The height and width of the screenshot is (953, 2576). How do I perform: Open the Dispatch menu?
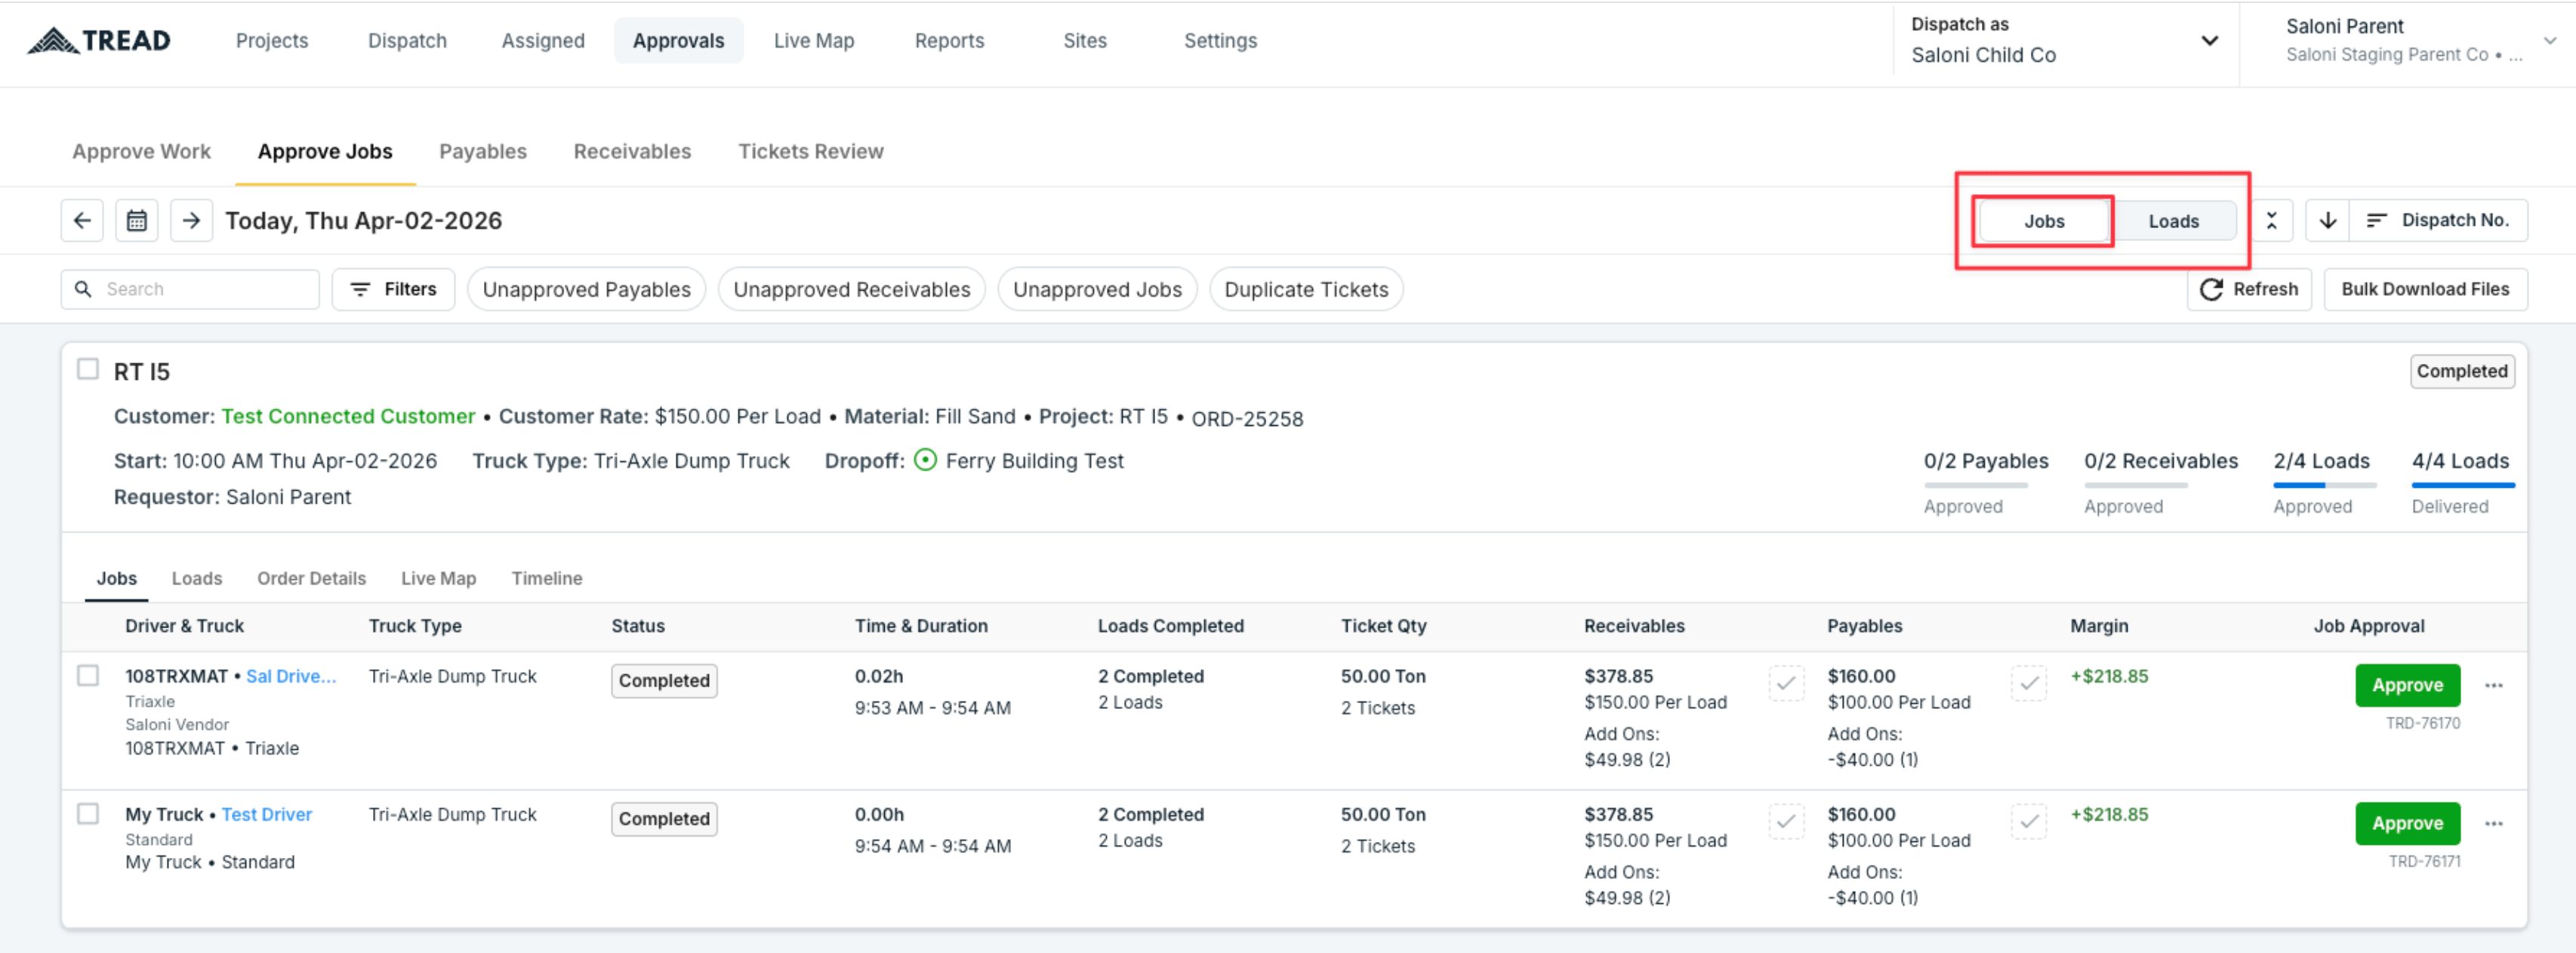pyautogui.click(x=407, y=40)
